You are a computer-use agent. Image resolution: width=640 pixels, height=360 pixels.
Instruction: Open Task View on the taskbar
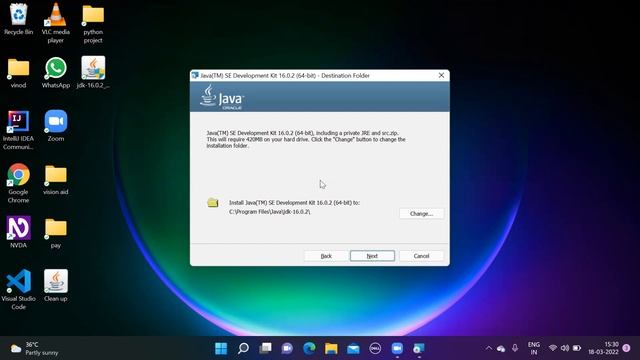(265, 349)
